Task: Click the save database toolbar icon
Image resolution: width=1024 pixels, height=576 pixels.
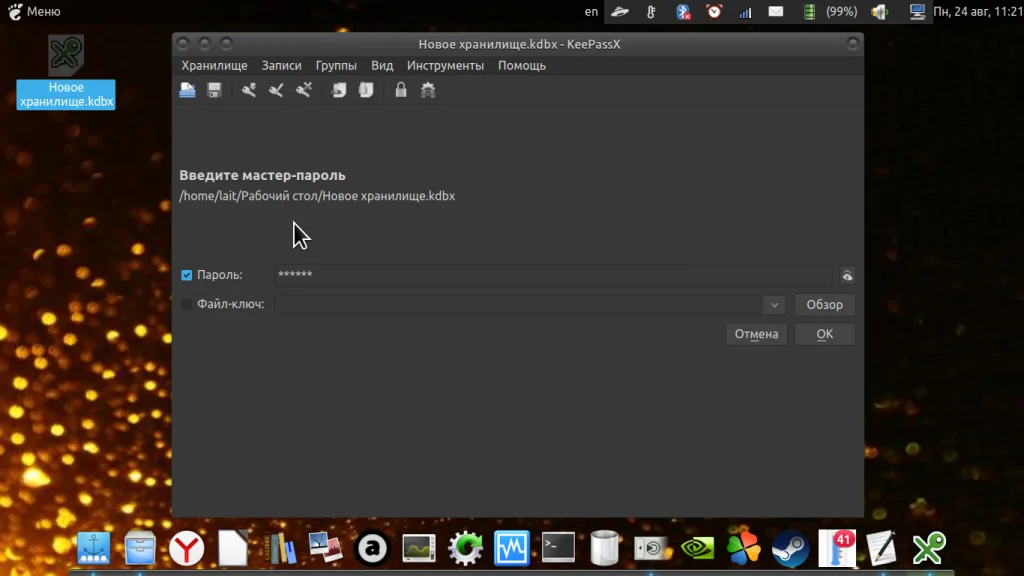Action: click(x=214, y=90)
